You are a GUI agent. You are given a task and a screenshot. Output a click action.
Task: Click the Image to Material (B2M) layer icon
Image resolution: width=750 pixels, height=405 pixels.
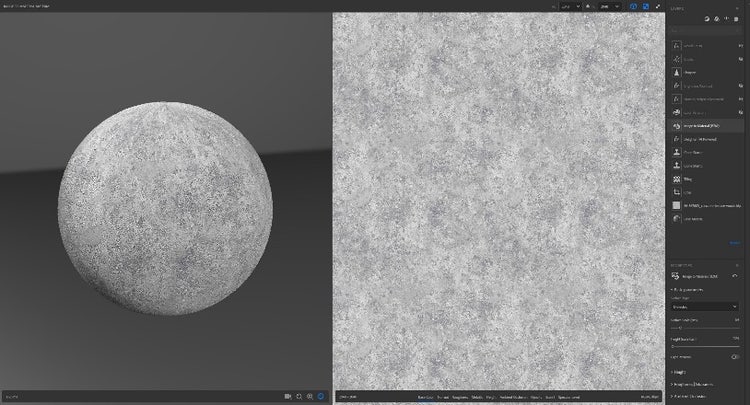pyautogui.click(x=676, y=126)
